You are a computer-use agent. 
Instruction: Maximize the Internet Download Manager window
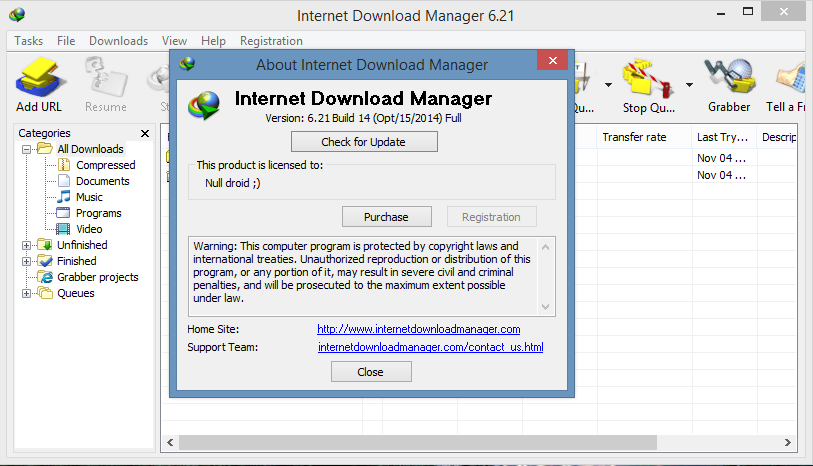[748, 12]
